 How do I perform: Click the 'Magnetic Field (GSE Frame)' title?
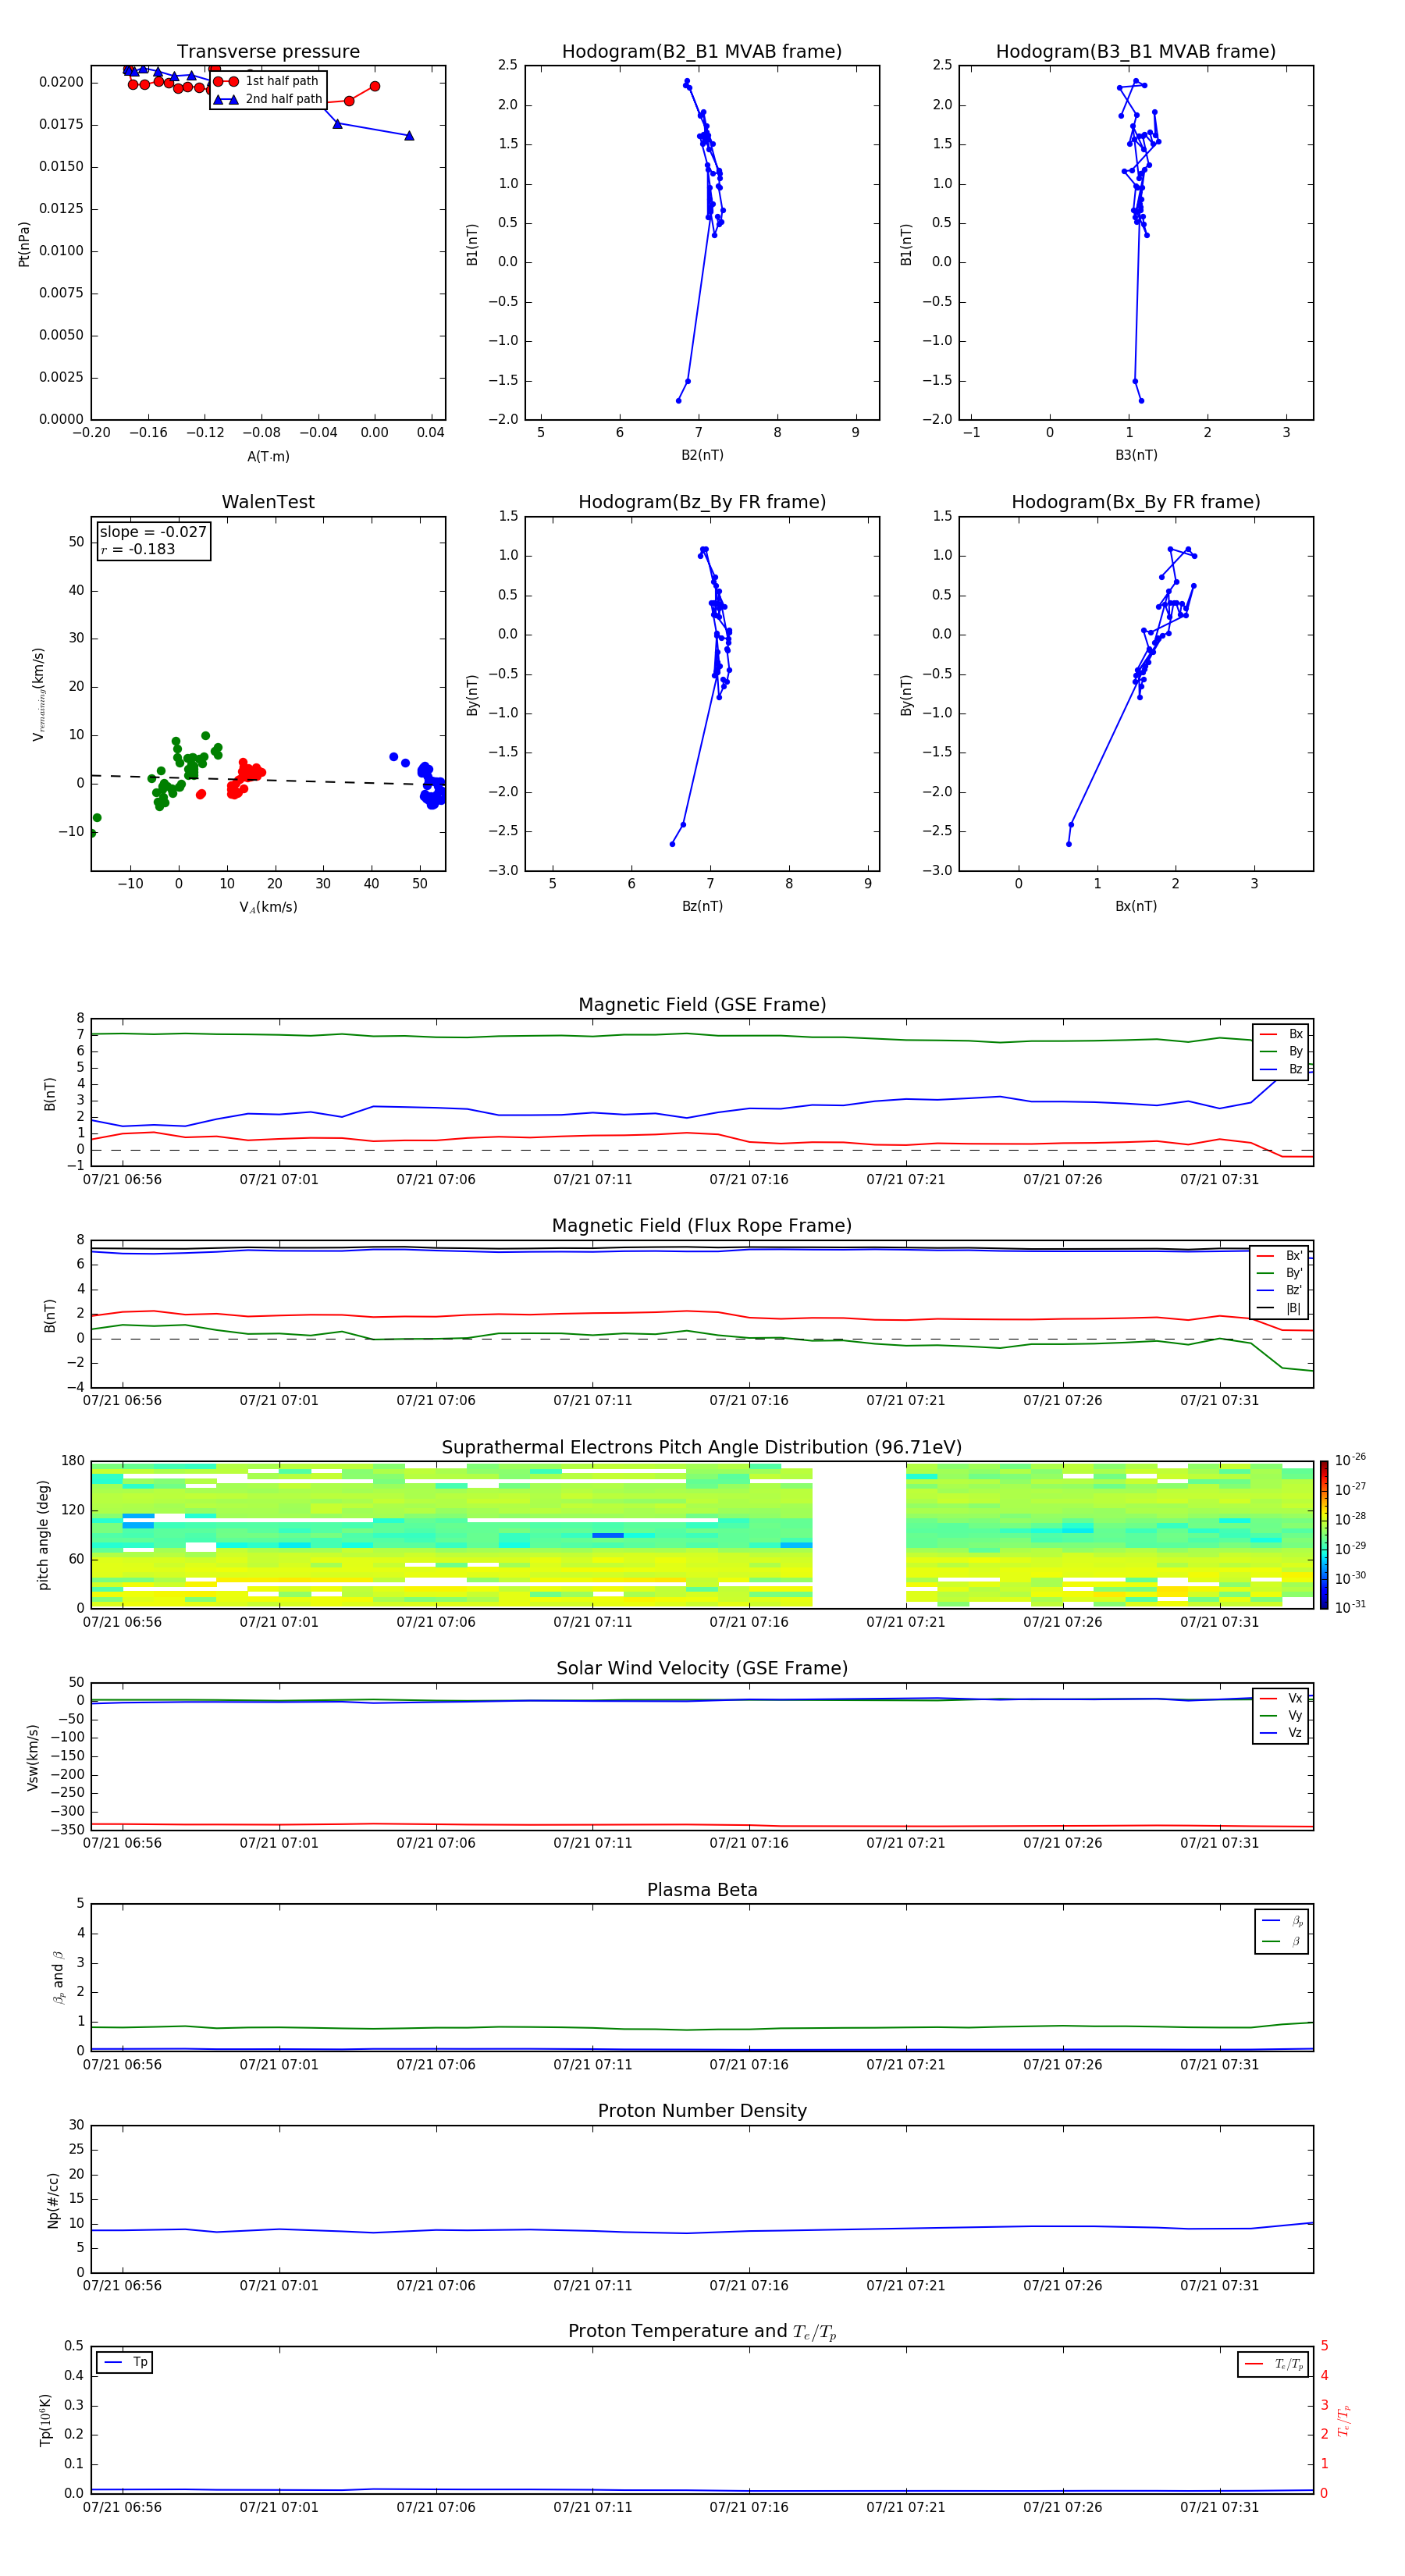pos(702,1005)
